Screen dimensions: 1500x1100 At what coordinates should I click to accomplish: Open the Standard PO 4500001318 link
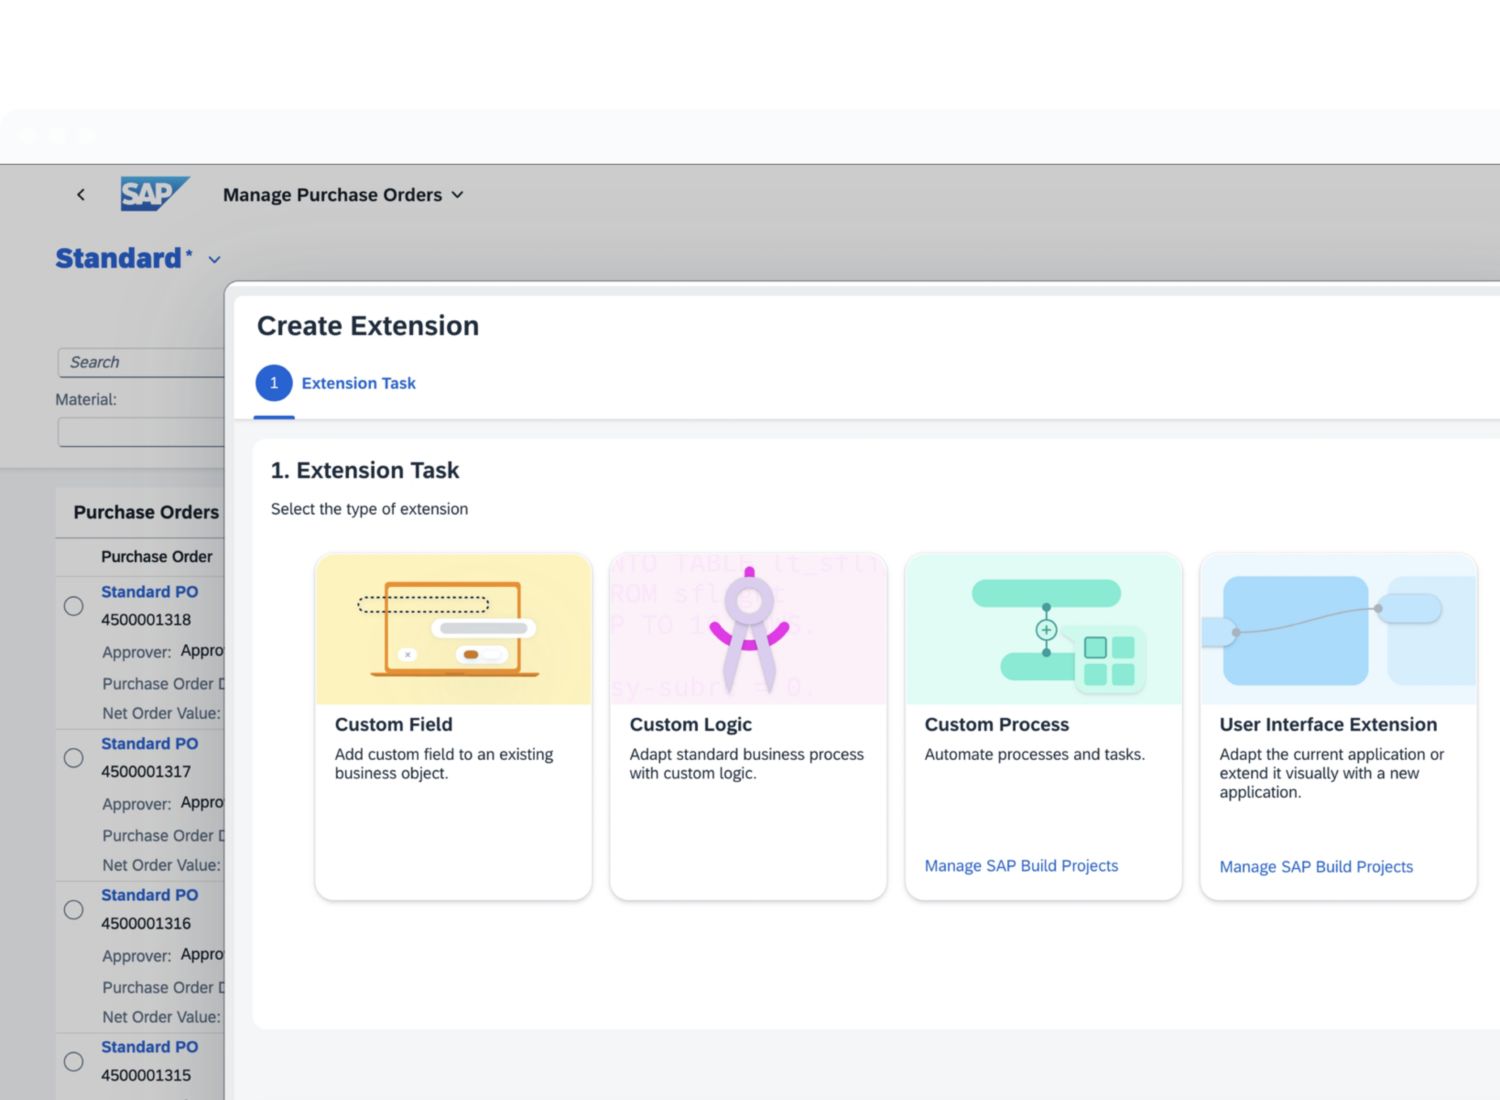click(x=150, y=592)
